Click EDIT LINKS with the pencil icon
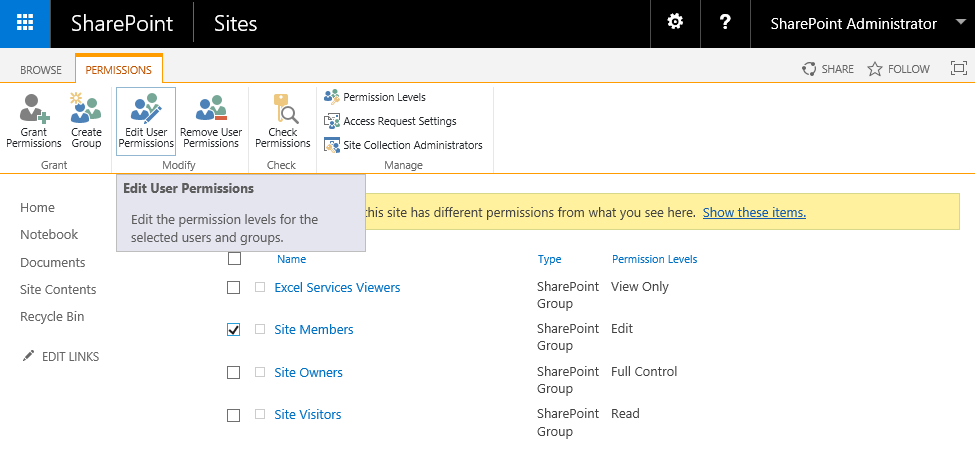Screen dimensions: 975x450 pos(60,356)
